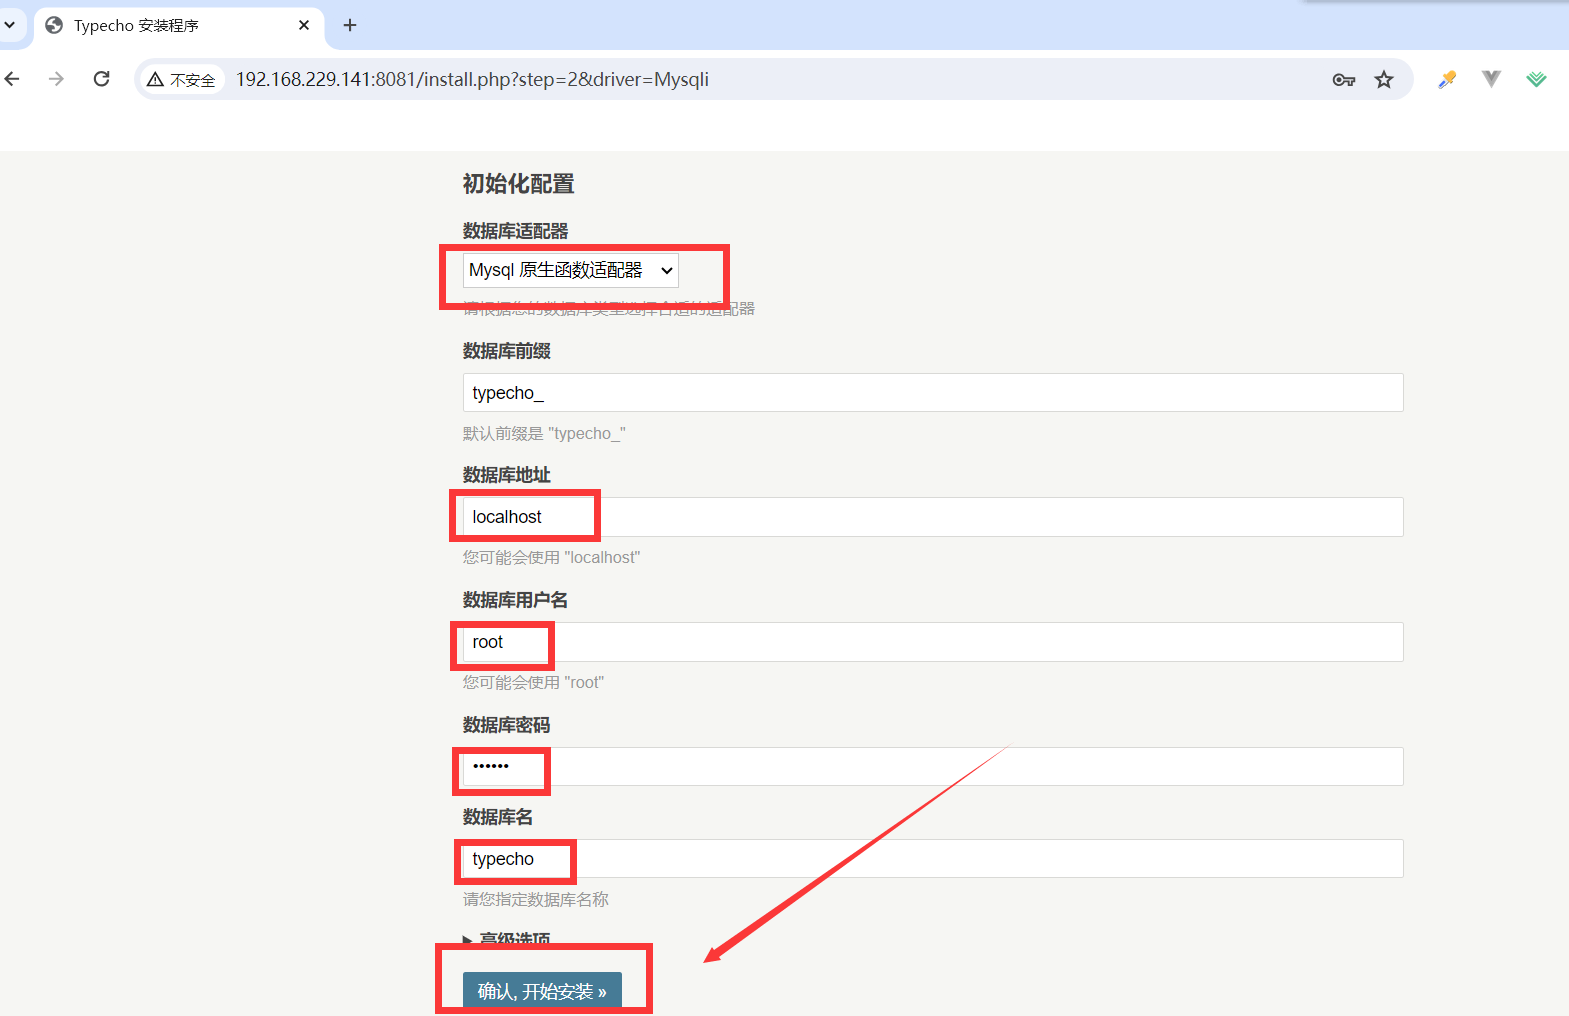Click the database prefix field typecho_

click(933, 393)
